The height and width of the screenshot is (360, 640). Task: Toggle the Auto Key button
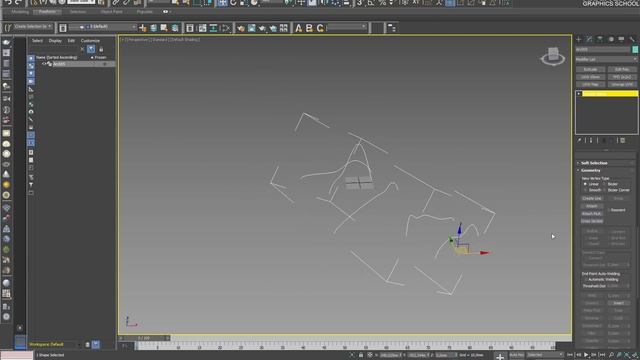[516, 355]
